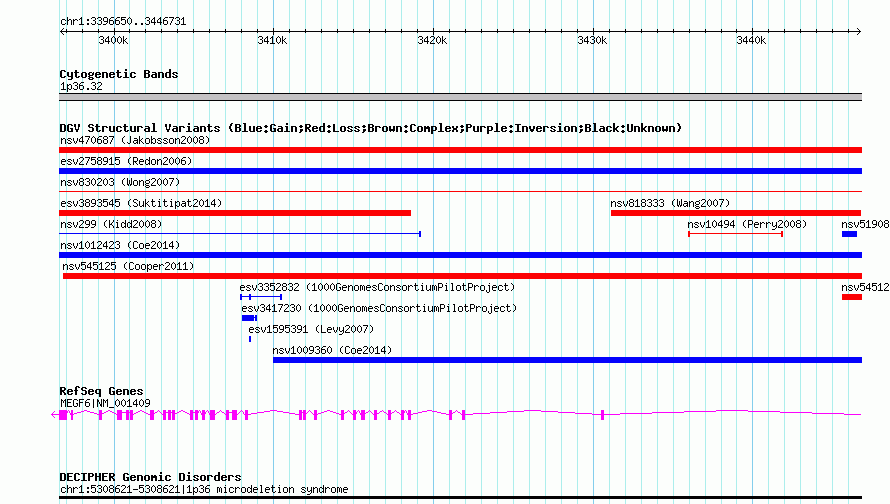Click the ruler's left-pointing arrowhead
Screen dimensions: 890x504
tap(62, 31)
